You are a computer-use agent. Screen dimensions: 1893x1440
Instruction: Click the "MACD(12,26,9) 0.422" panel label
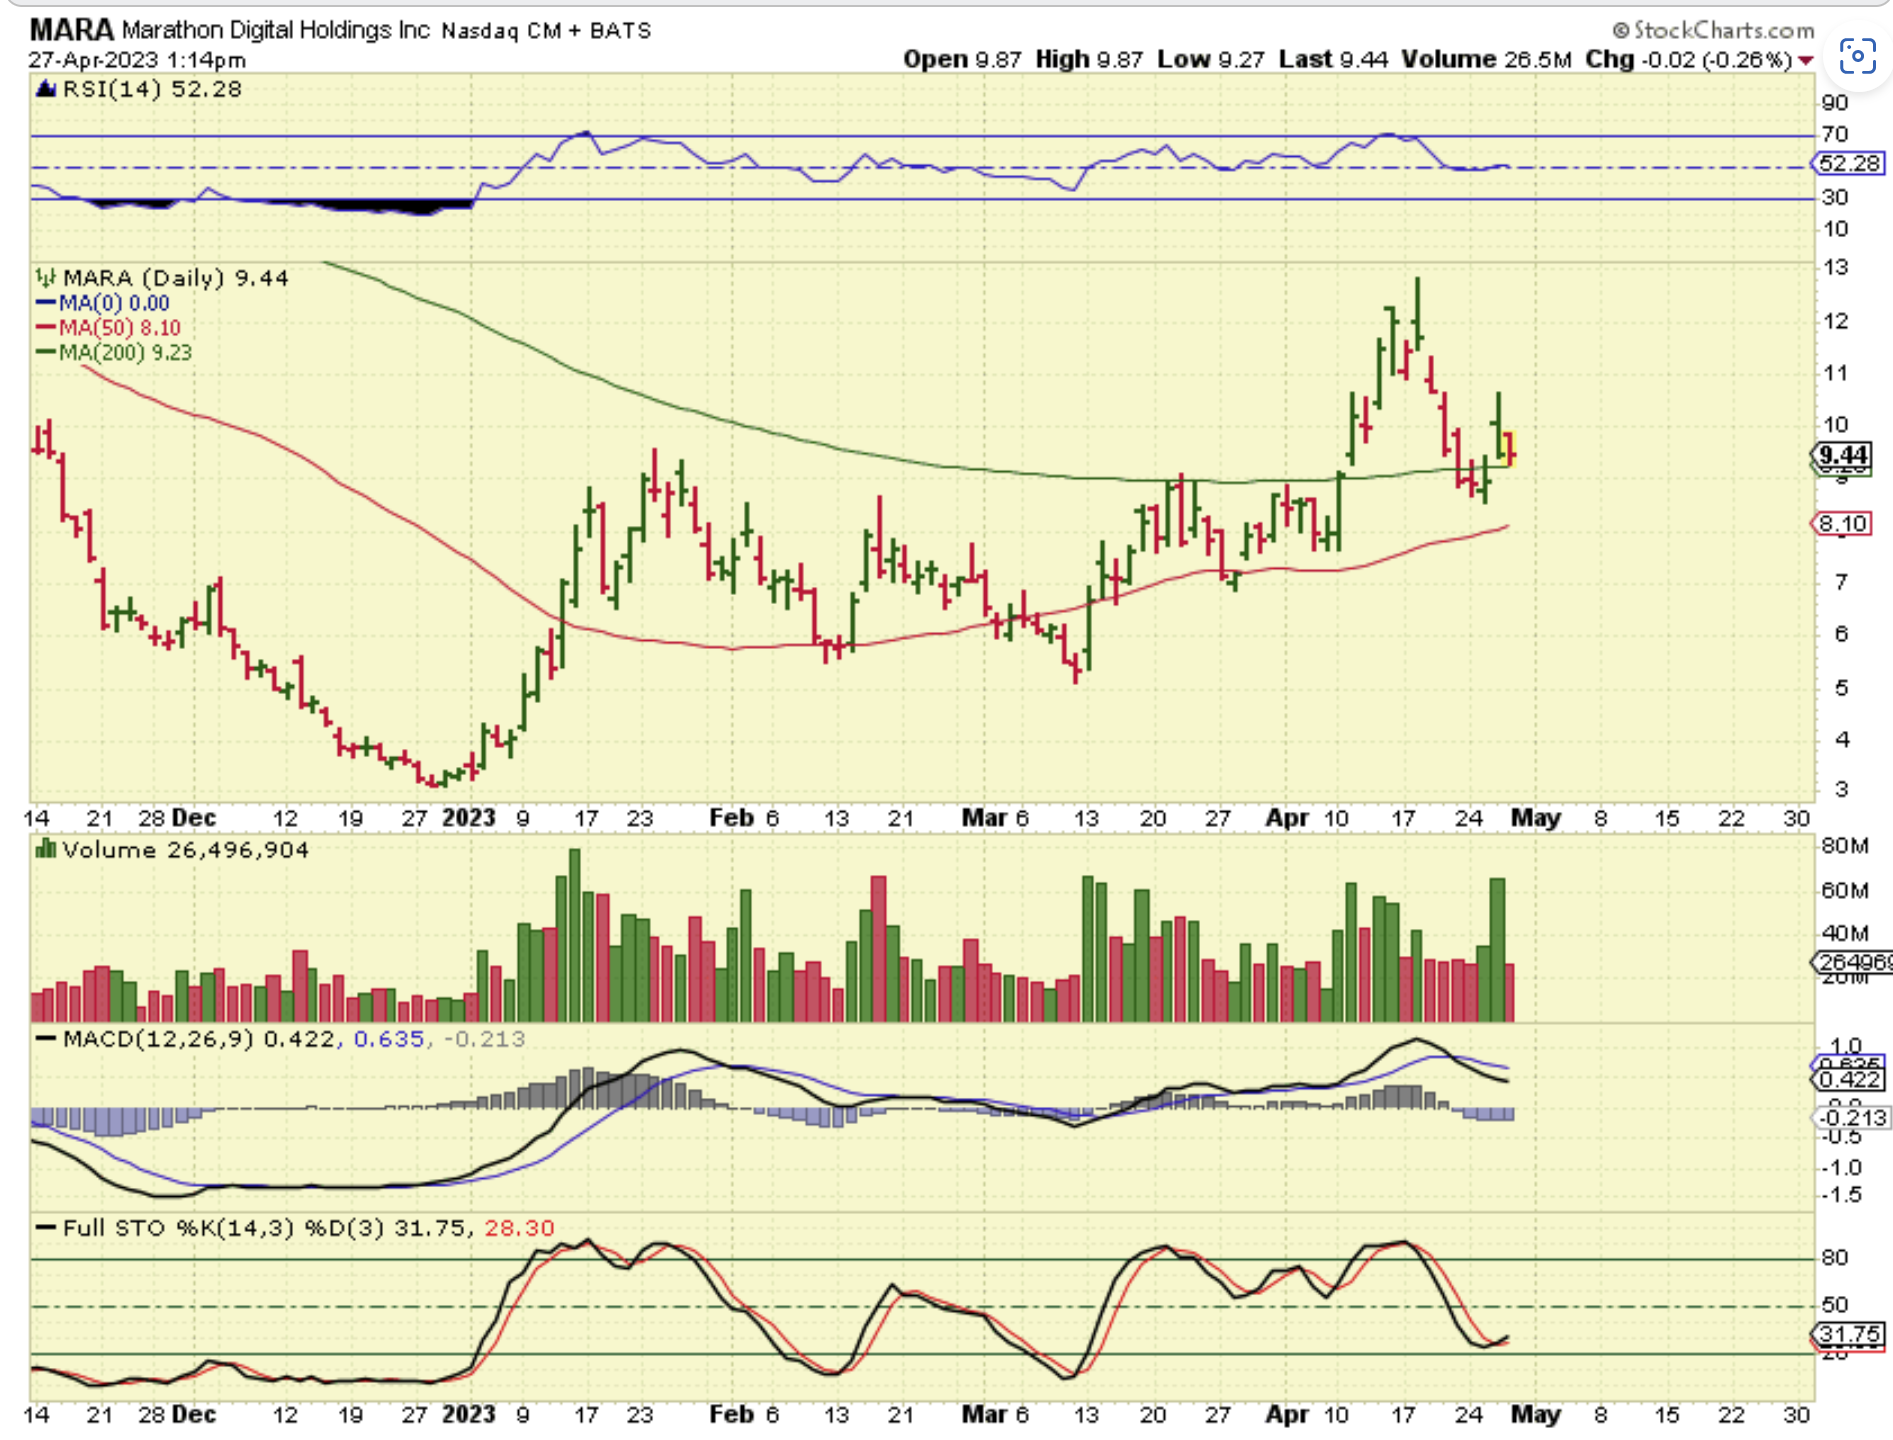pos(199,1039)
